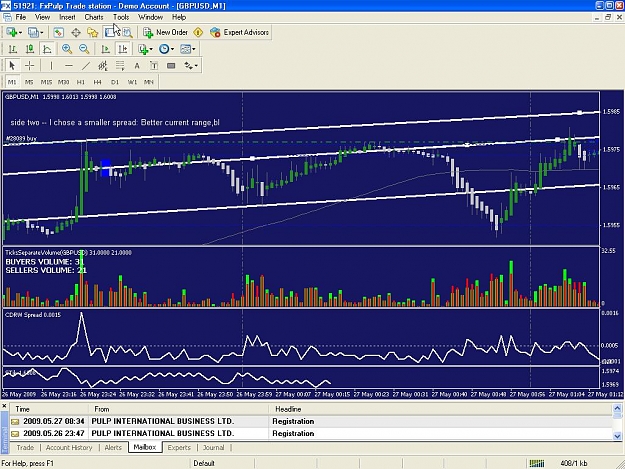Expand the Periods dropdown arrow
This screenshot has width=625, height=469.
coord(172,49)
